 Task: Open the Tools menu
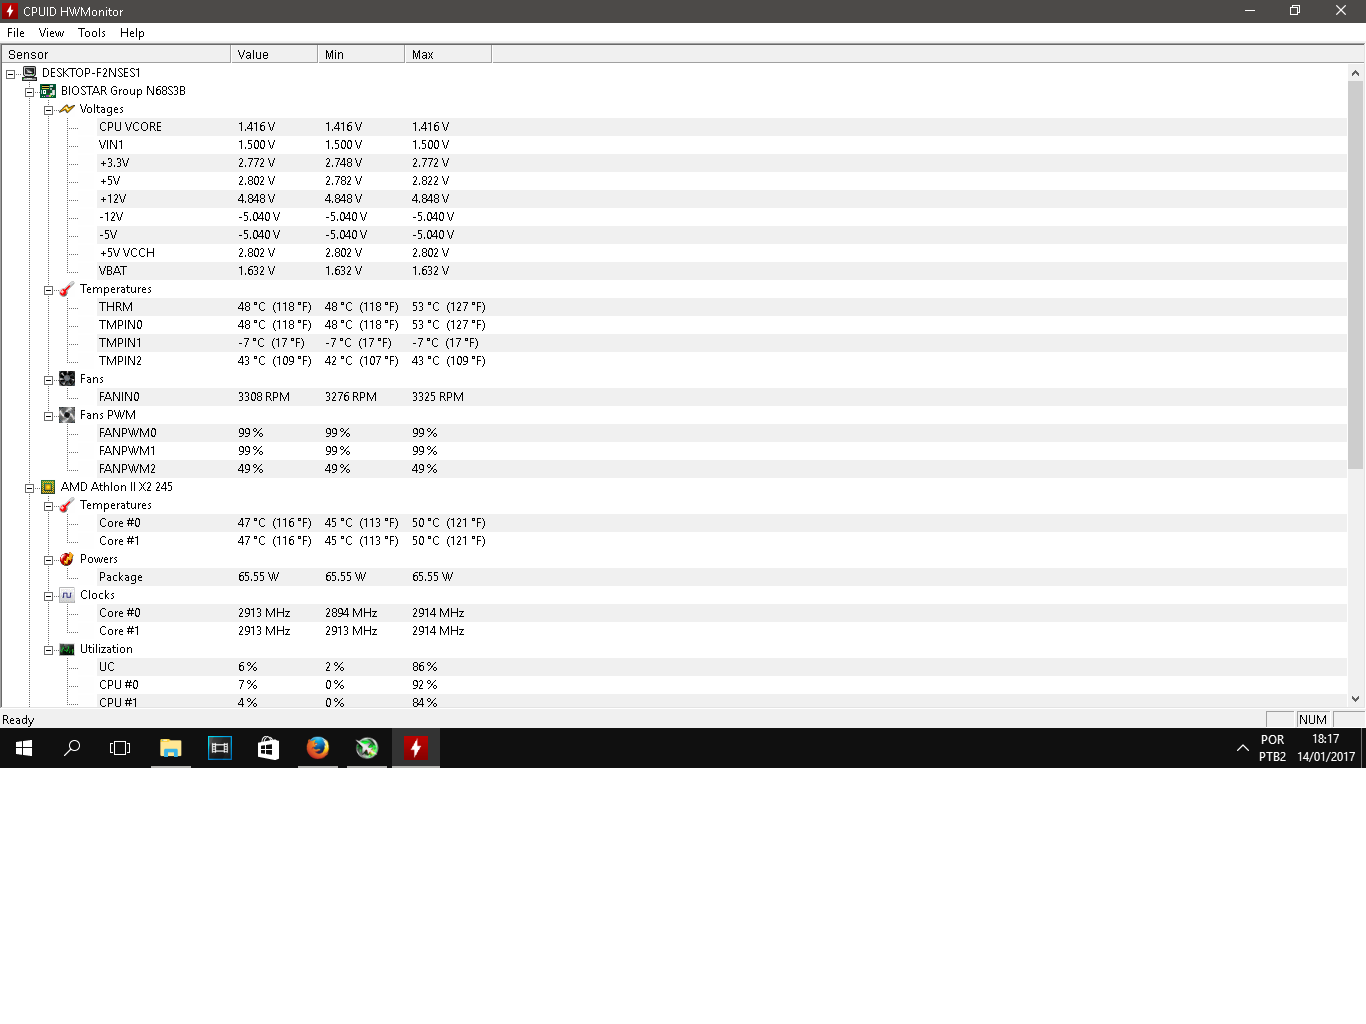click(x=92, y=33)
